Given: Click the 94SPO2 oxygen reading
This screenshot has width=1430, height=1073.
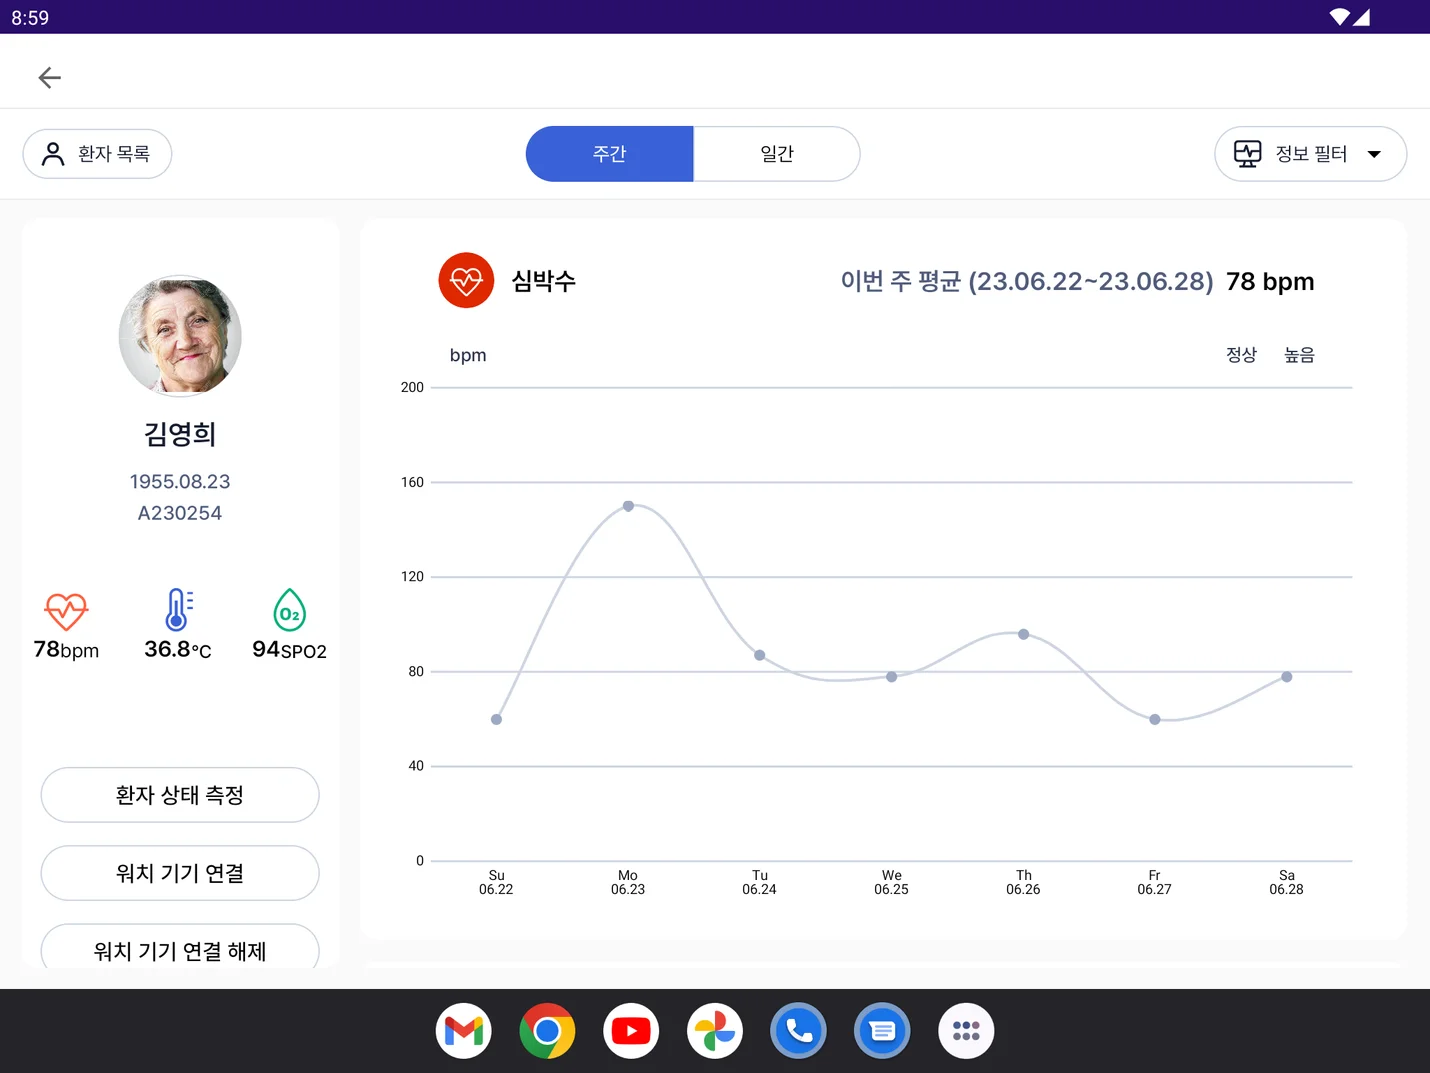Looking at the screenshot, I should point(289,650).
